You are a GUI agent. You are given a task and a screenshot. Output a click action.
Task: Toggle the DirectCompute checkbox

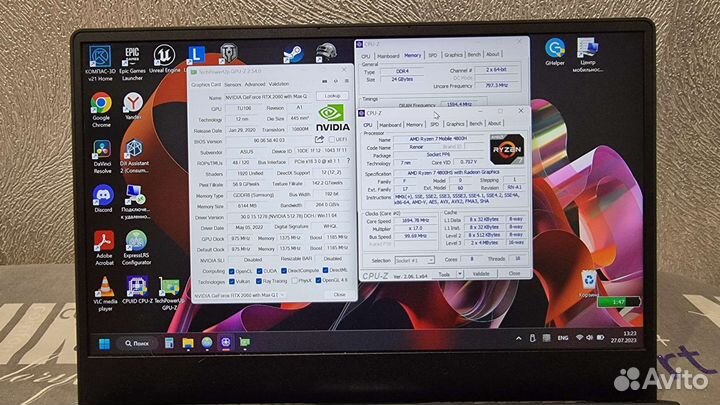284,270
